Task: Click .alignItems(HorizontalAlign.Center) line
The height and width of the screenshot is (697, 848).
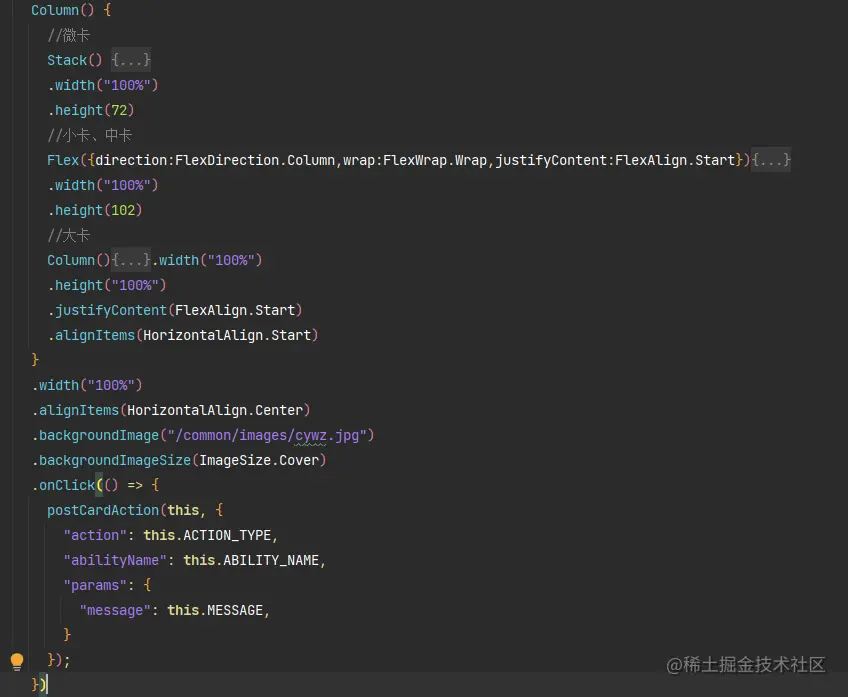Action: tap(171, 410)
